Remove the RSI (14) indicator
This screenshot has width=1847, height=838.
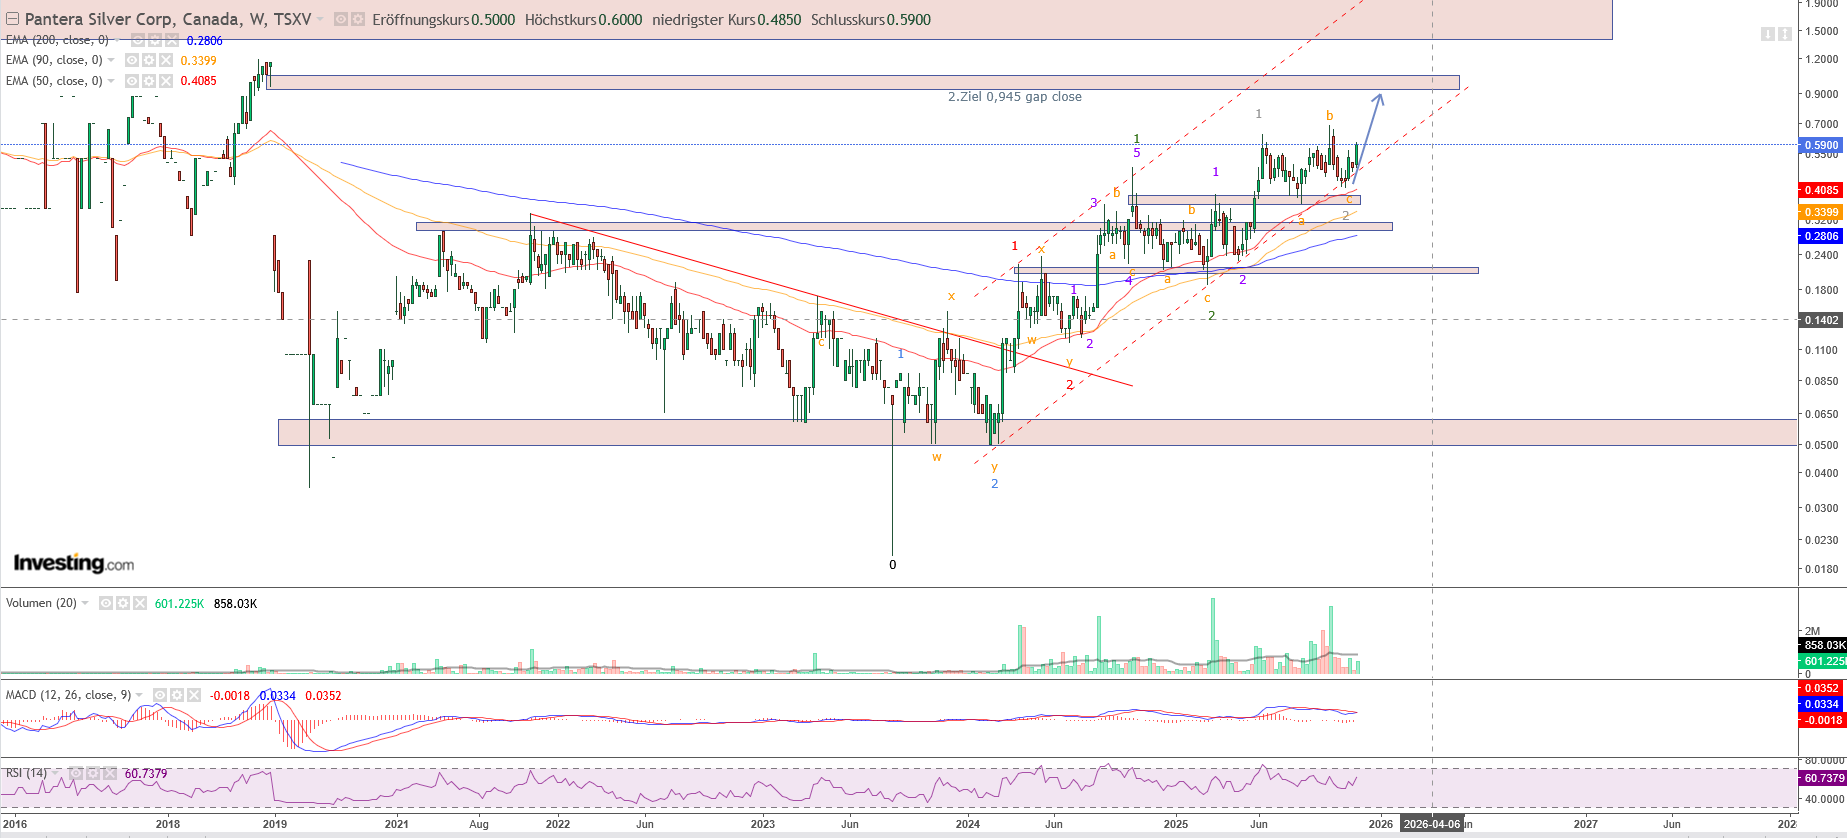point(110,773)
